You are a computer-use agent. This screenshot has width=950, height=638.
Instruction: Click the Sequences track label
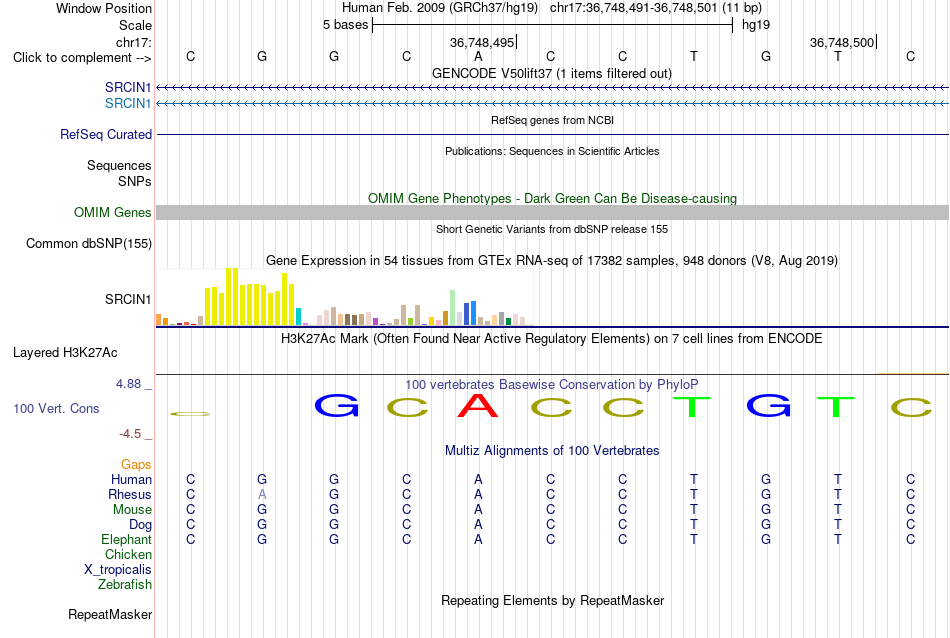119,165
